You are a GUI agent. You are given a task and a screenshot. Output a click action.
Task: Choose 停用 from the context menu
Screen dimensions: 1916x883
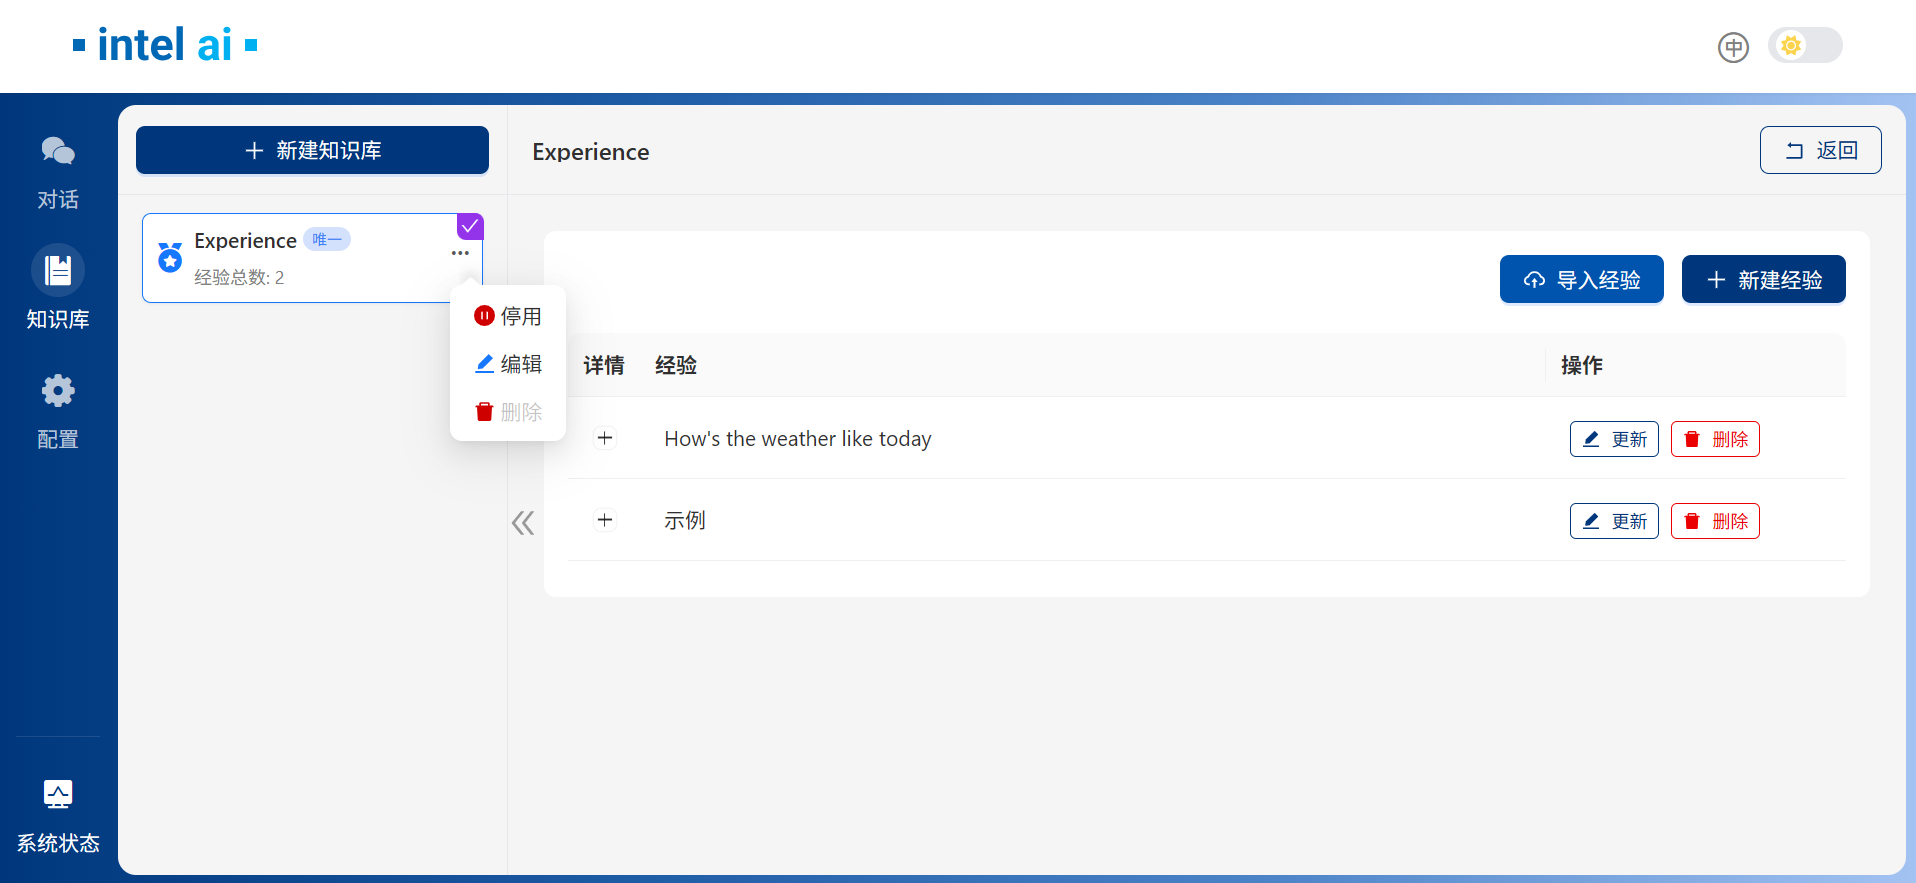tap(508, 316)
